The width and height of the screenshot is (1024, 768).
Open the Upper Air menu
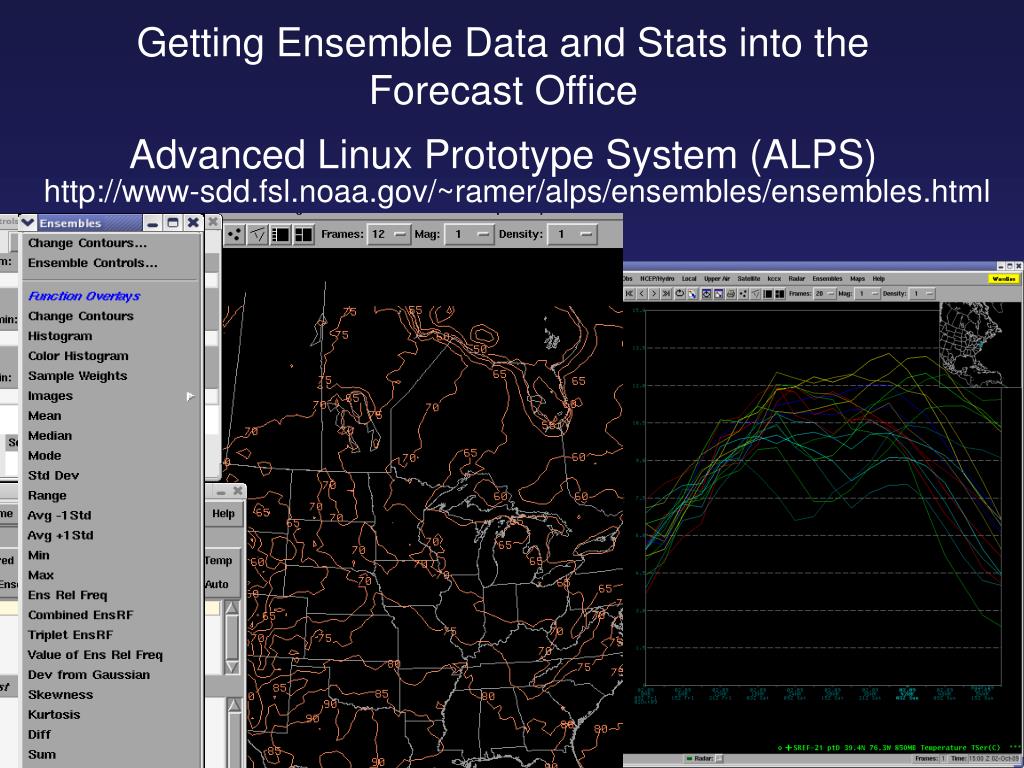coord(716,279)
